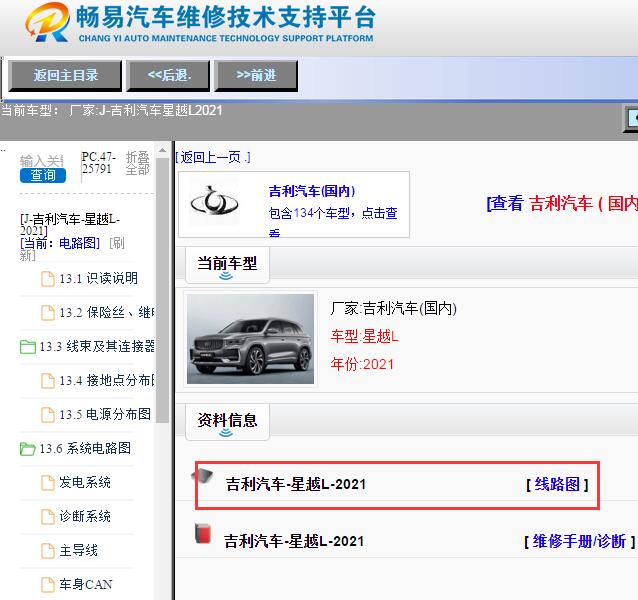Go forward with the >>前进 button

256,75
